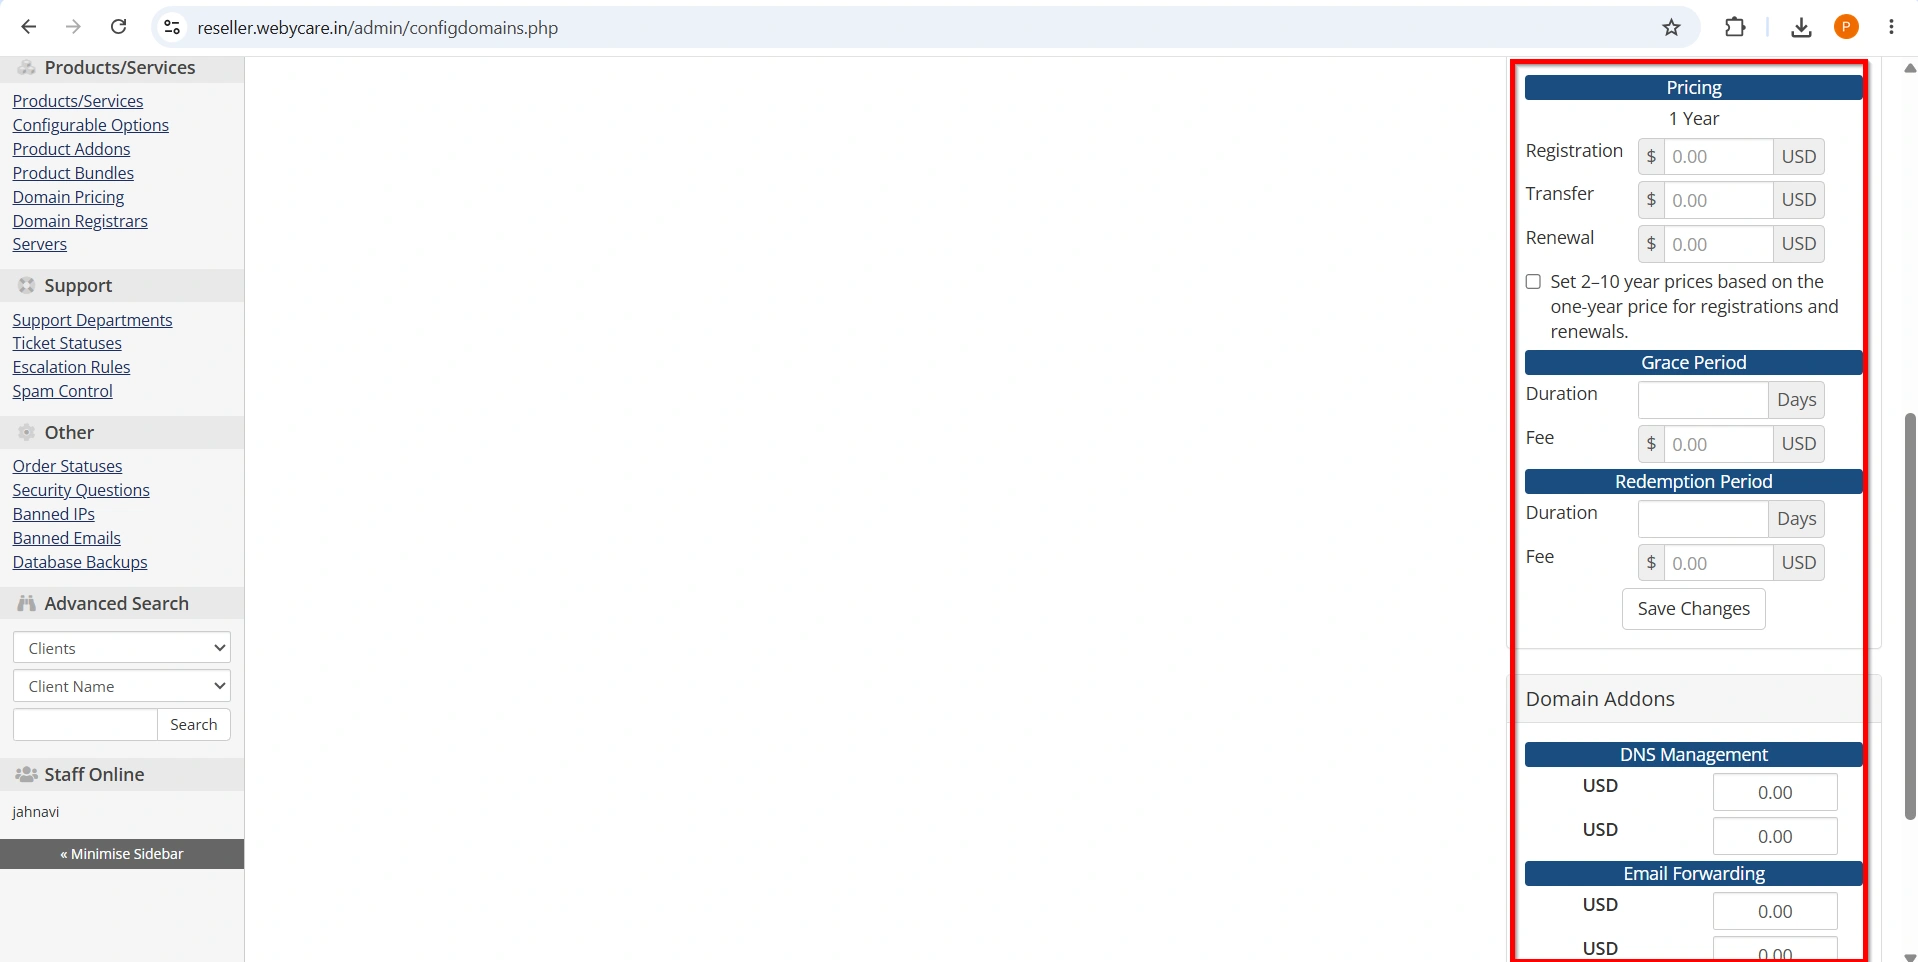Open Security Questions link
The image size is (1918, 962).
point(81,490)
